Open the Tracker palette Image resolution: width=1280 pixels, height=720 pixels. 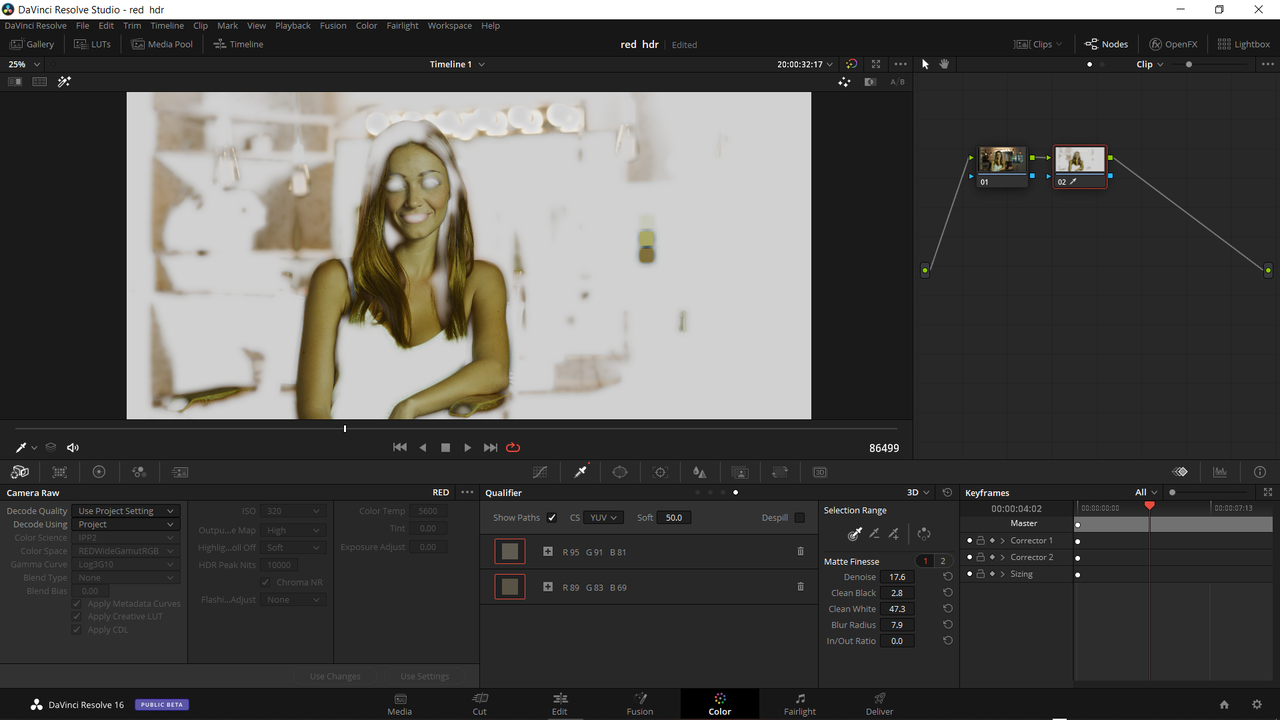660,472
